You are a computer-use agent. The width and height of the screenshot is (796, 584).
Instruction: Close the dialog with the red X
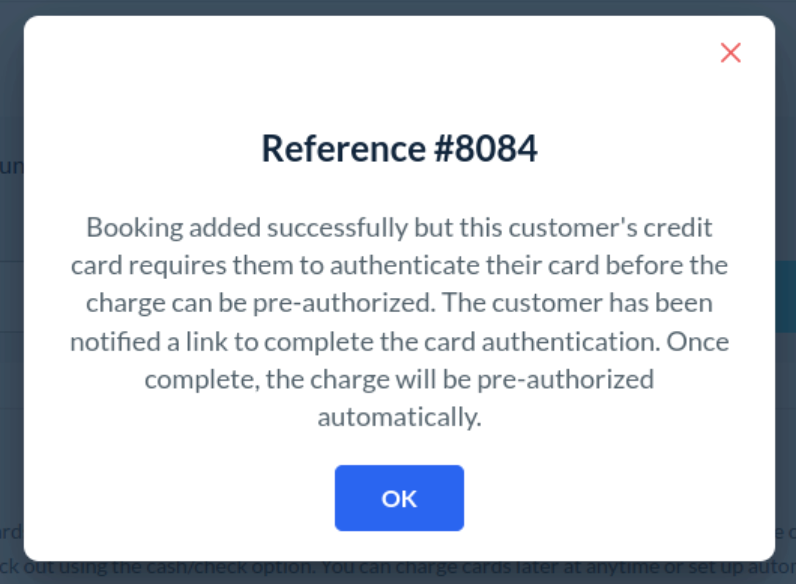point(731,53)
